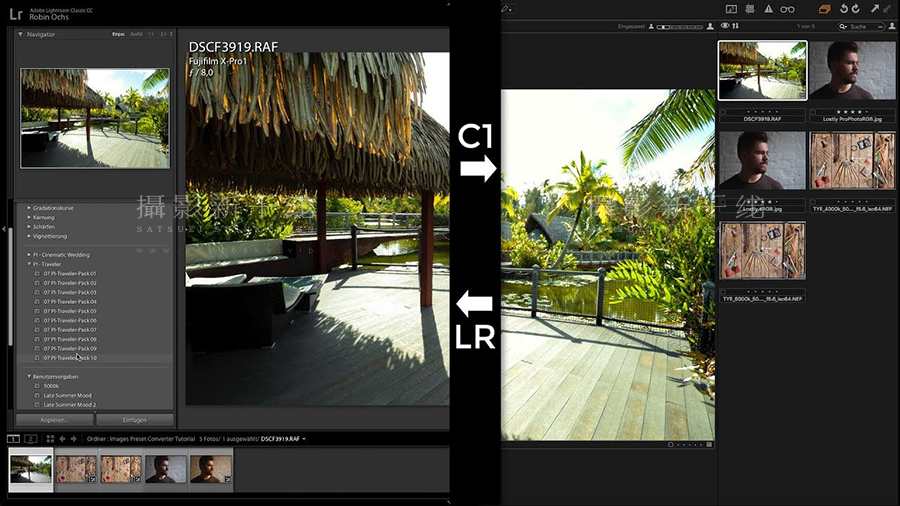Screen dimensions: 900x506
Task: Expand the PI - Cinematic Wedding folder
Action: [29, 255]
